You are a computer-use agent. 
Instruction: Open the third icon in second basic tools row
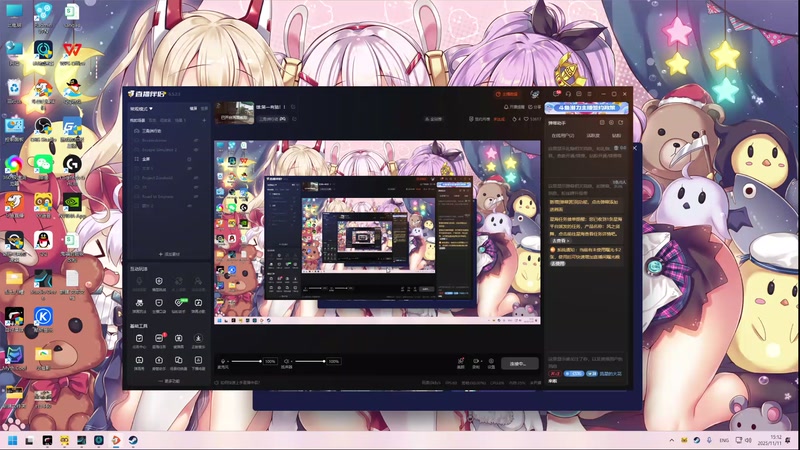(x=179, y=360)
